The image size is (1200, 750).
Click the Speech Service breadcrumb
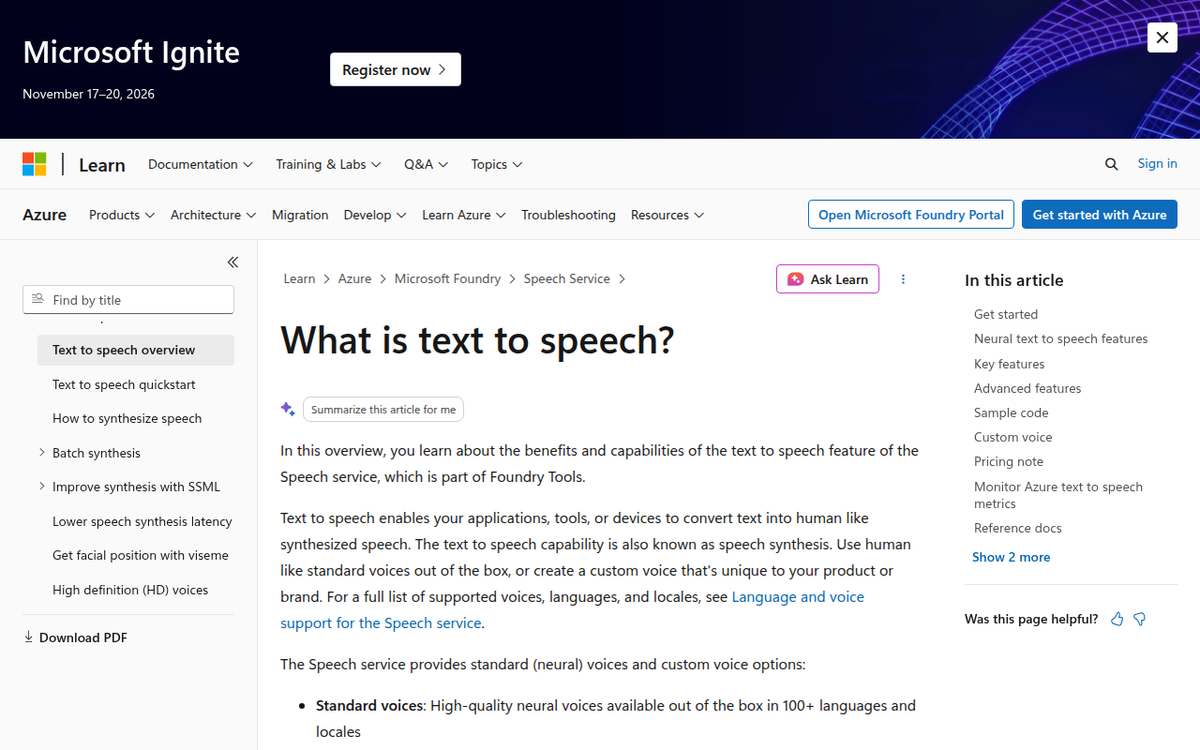pos(567,279)
